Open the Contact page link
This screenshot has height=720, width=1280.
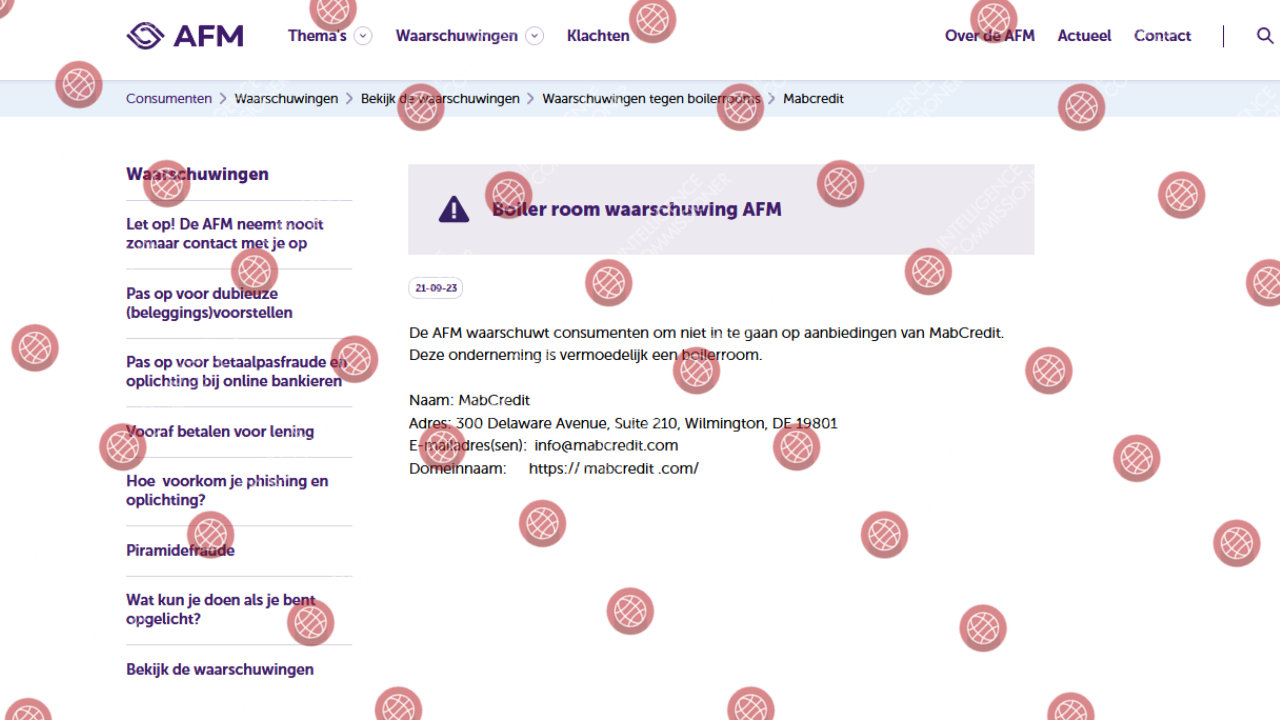click(x=1162, y=36)
